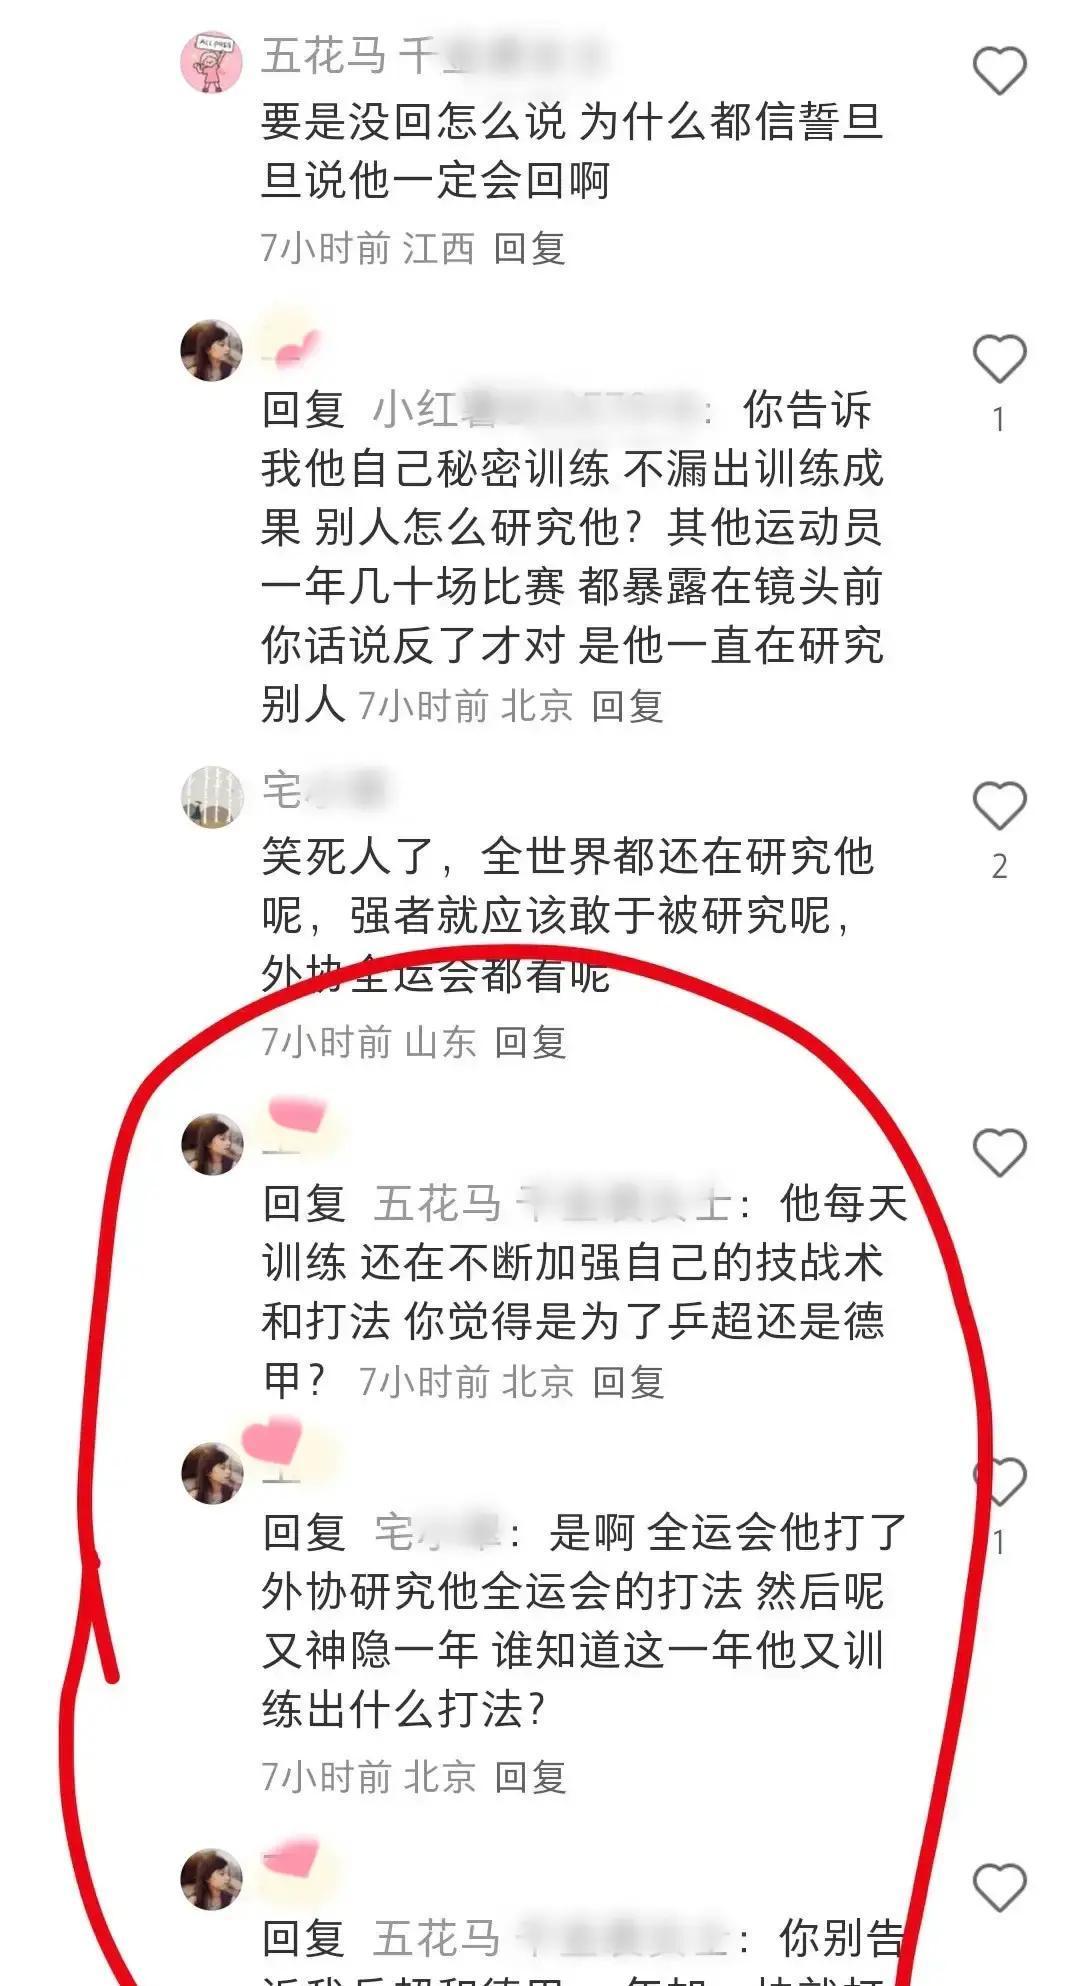Like the comment about 乒超还是德甲
The image size is (1080, 1986).
(1000, 1152)
